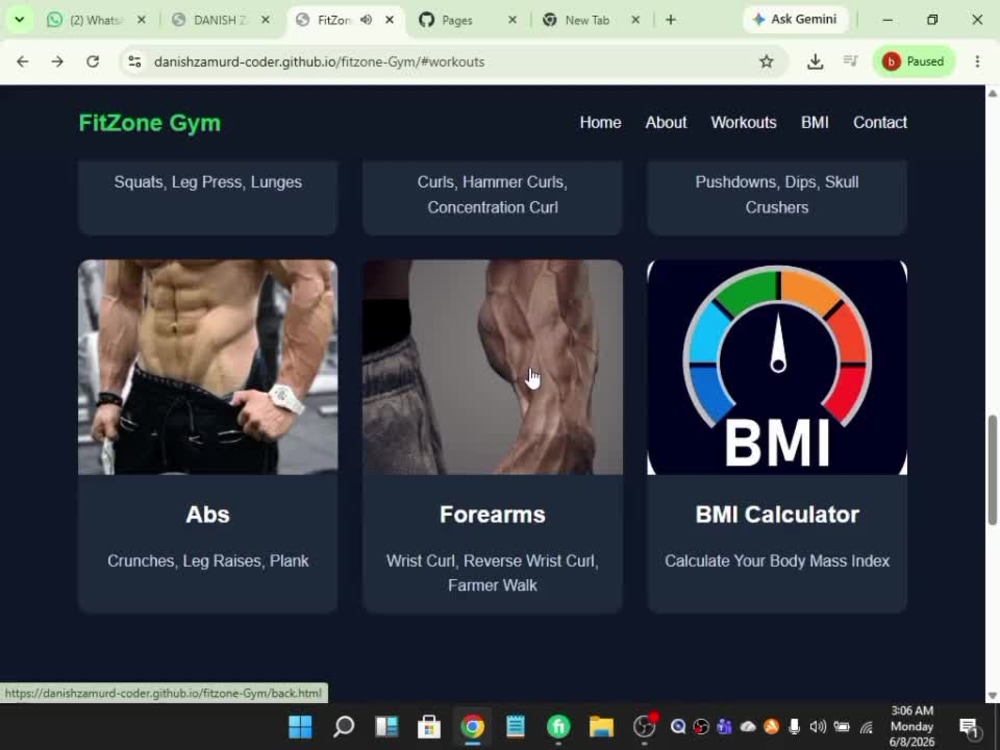The image size is (1000, 750).
Task: Click the Abs card title
Action: [x=208, y=515]
